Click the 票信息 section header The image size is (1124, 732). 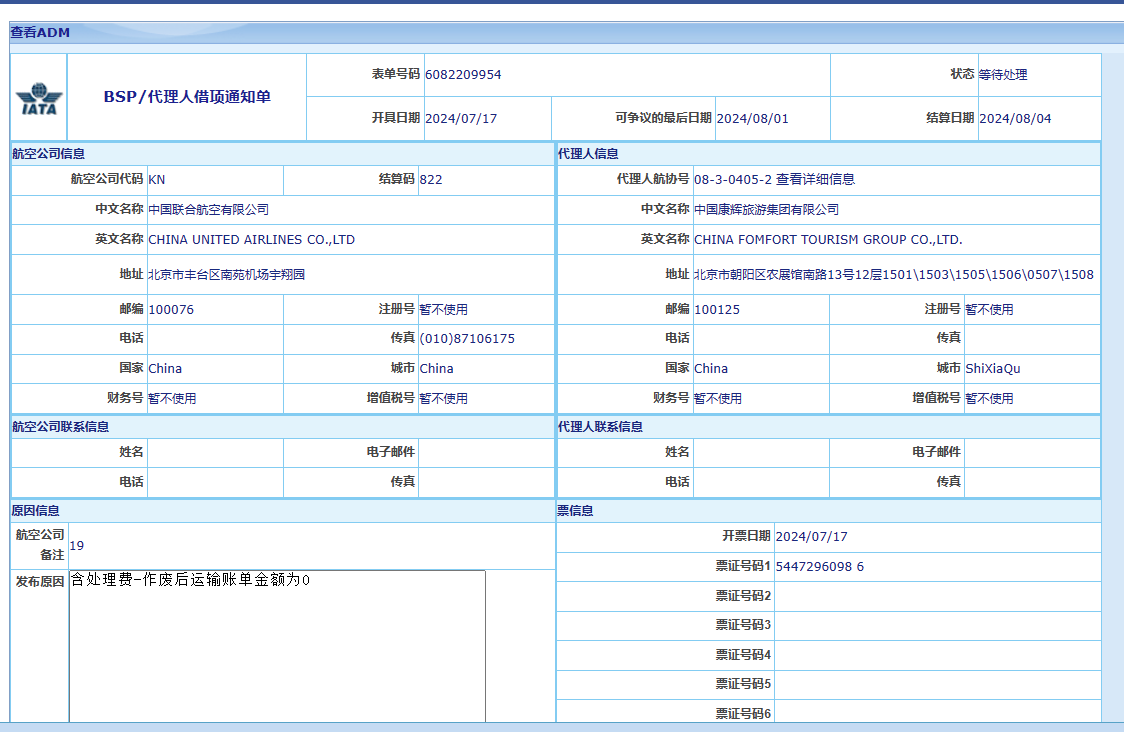click(575, 511)
